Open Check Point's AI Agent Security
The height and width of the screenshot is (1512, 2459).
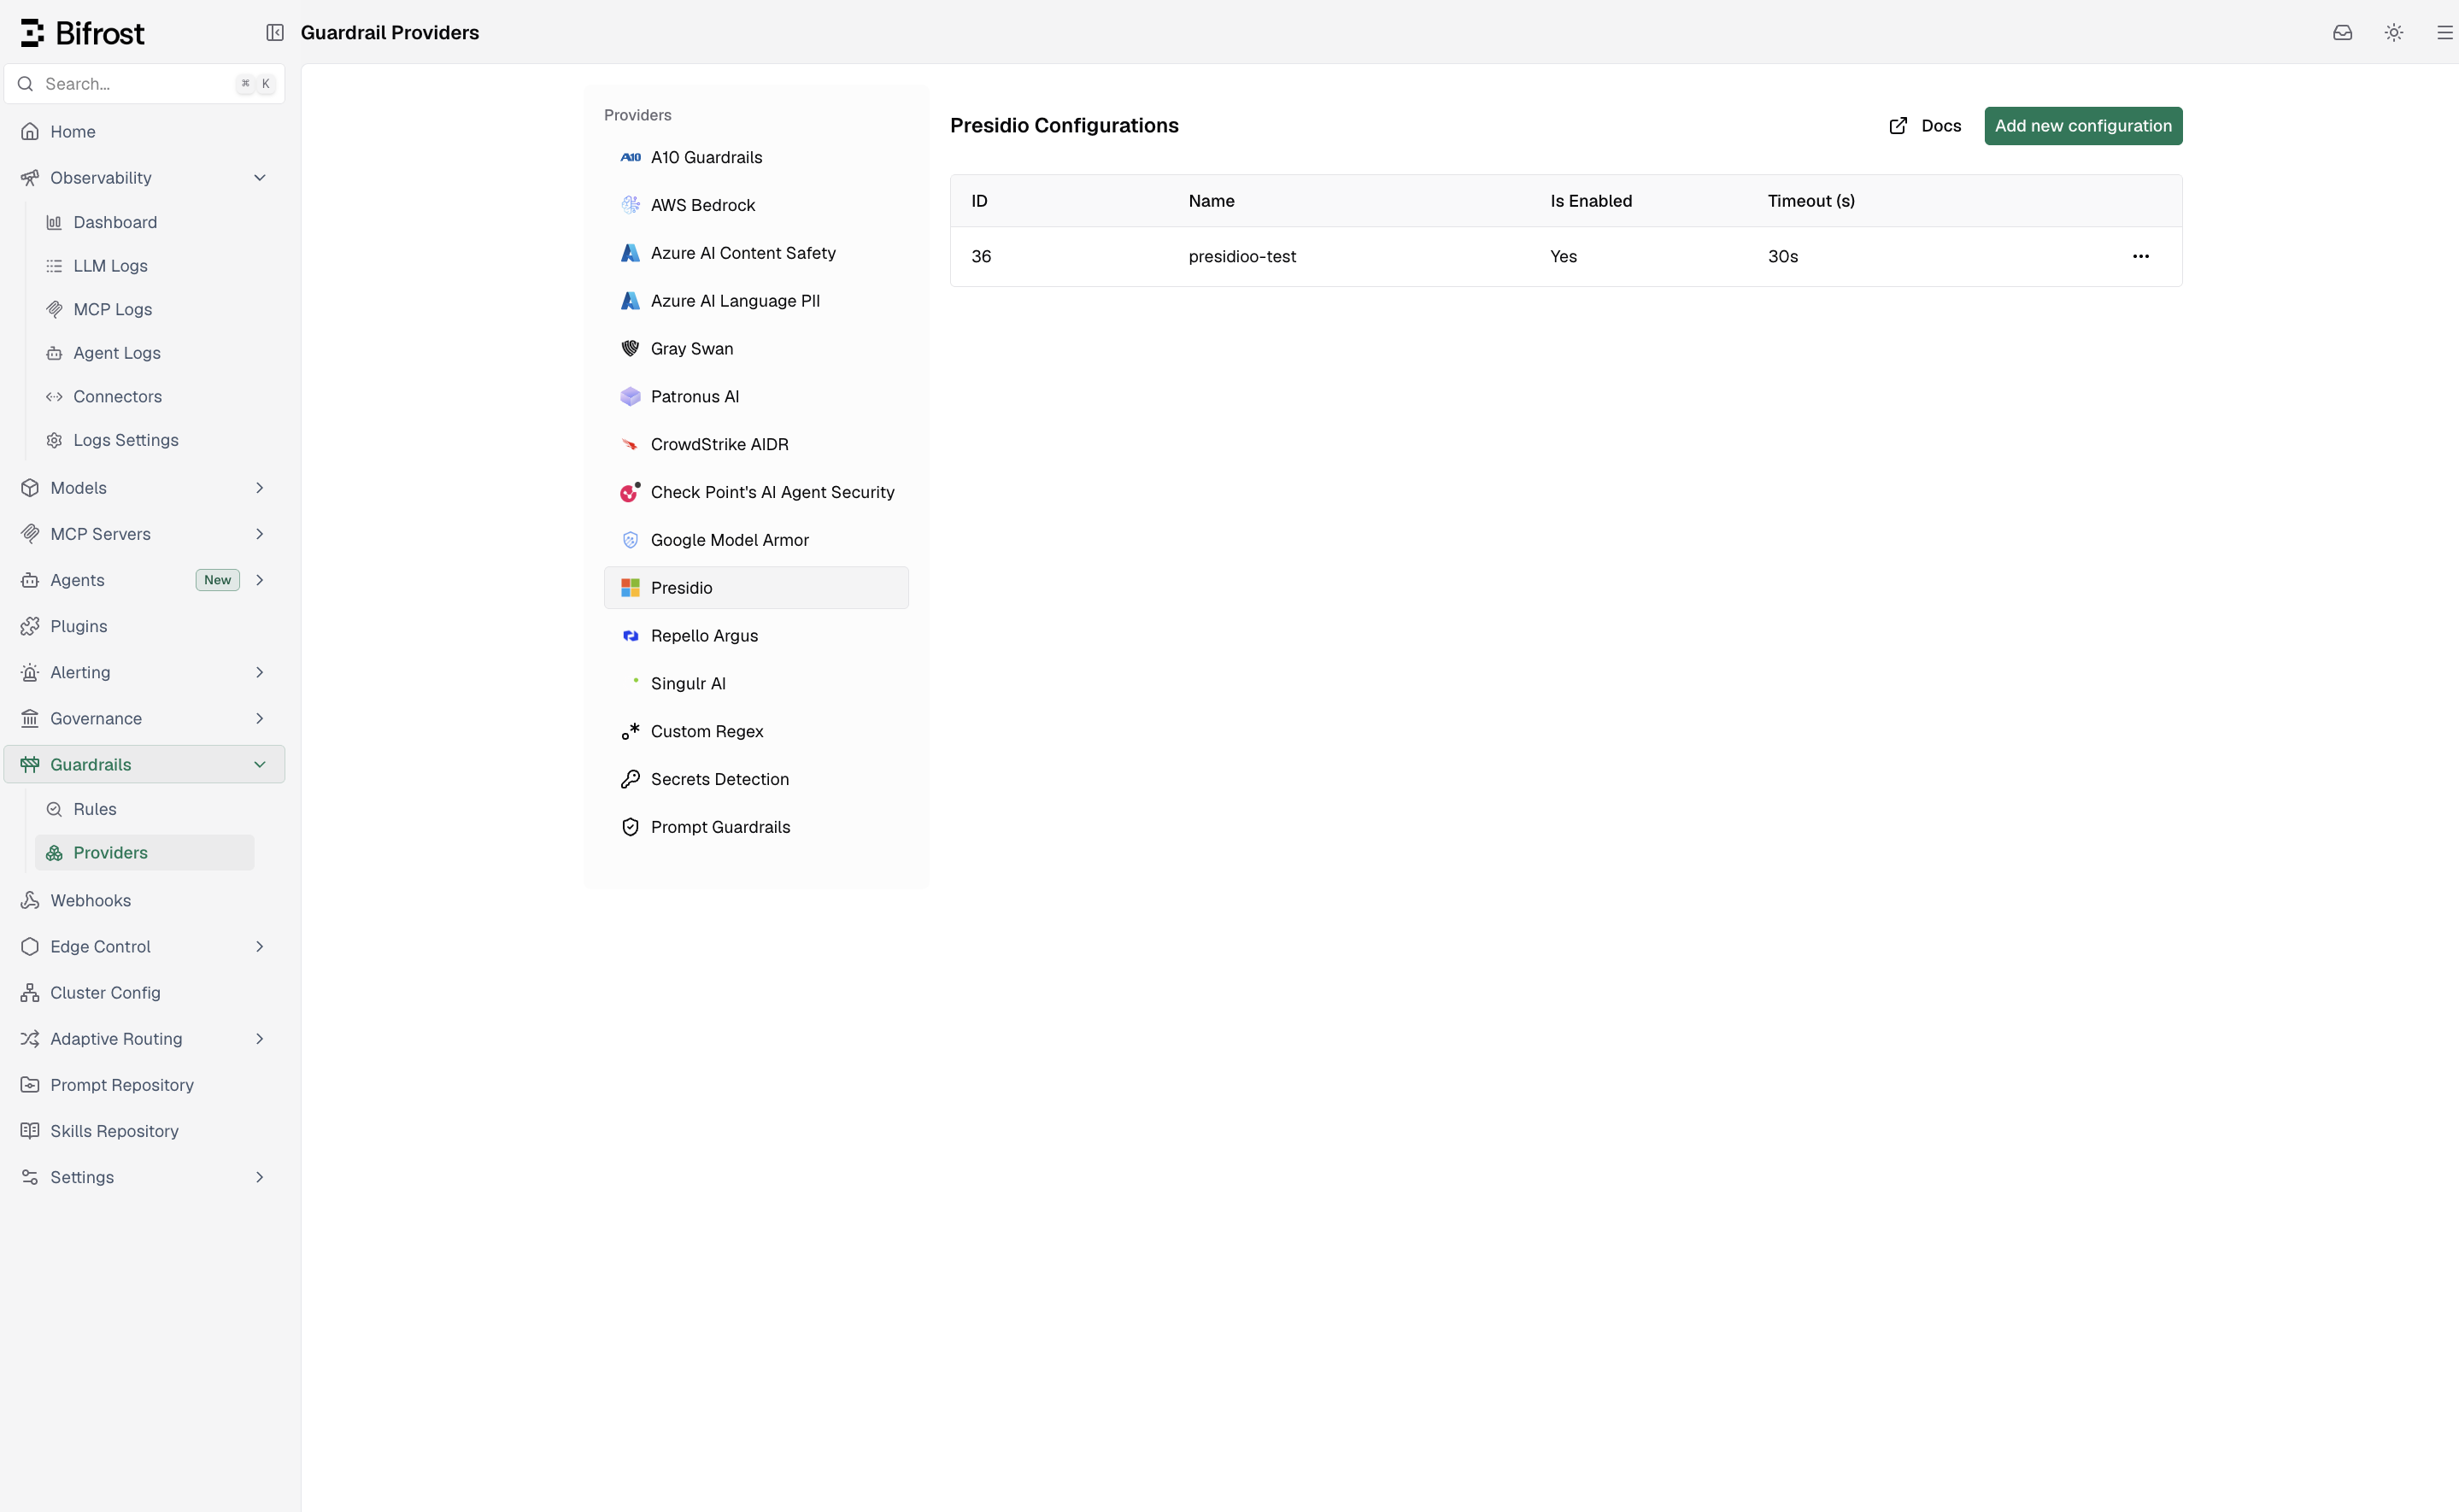[x=756, y=492]
